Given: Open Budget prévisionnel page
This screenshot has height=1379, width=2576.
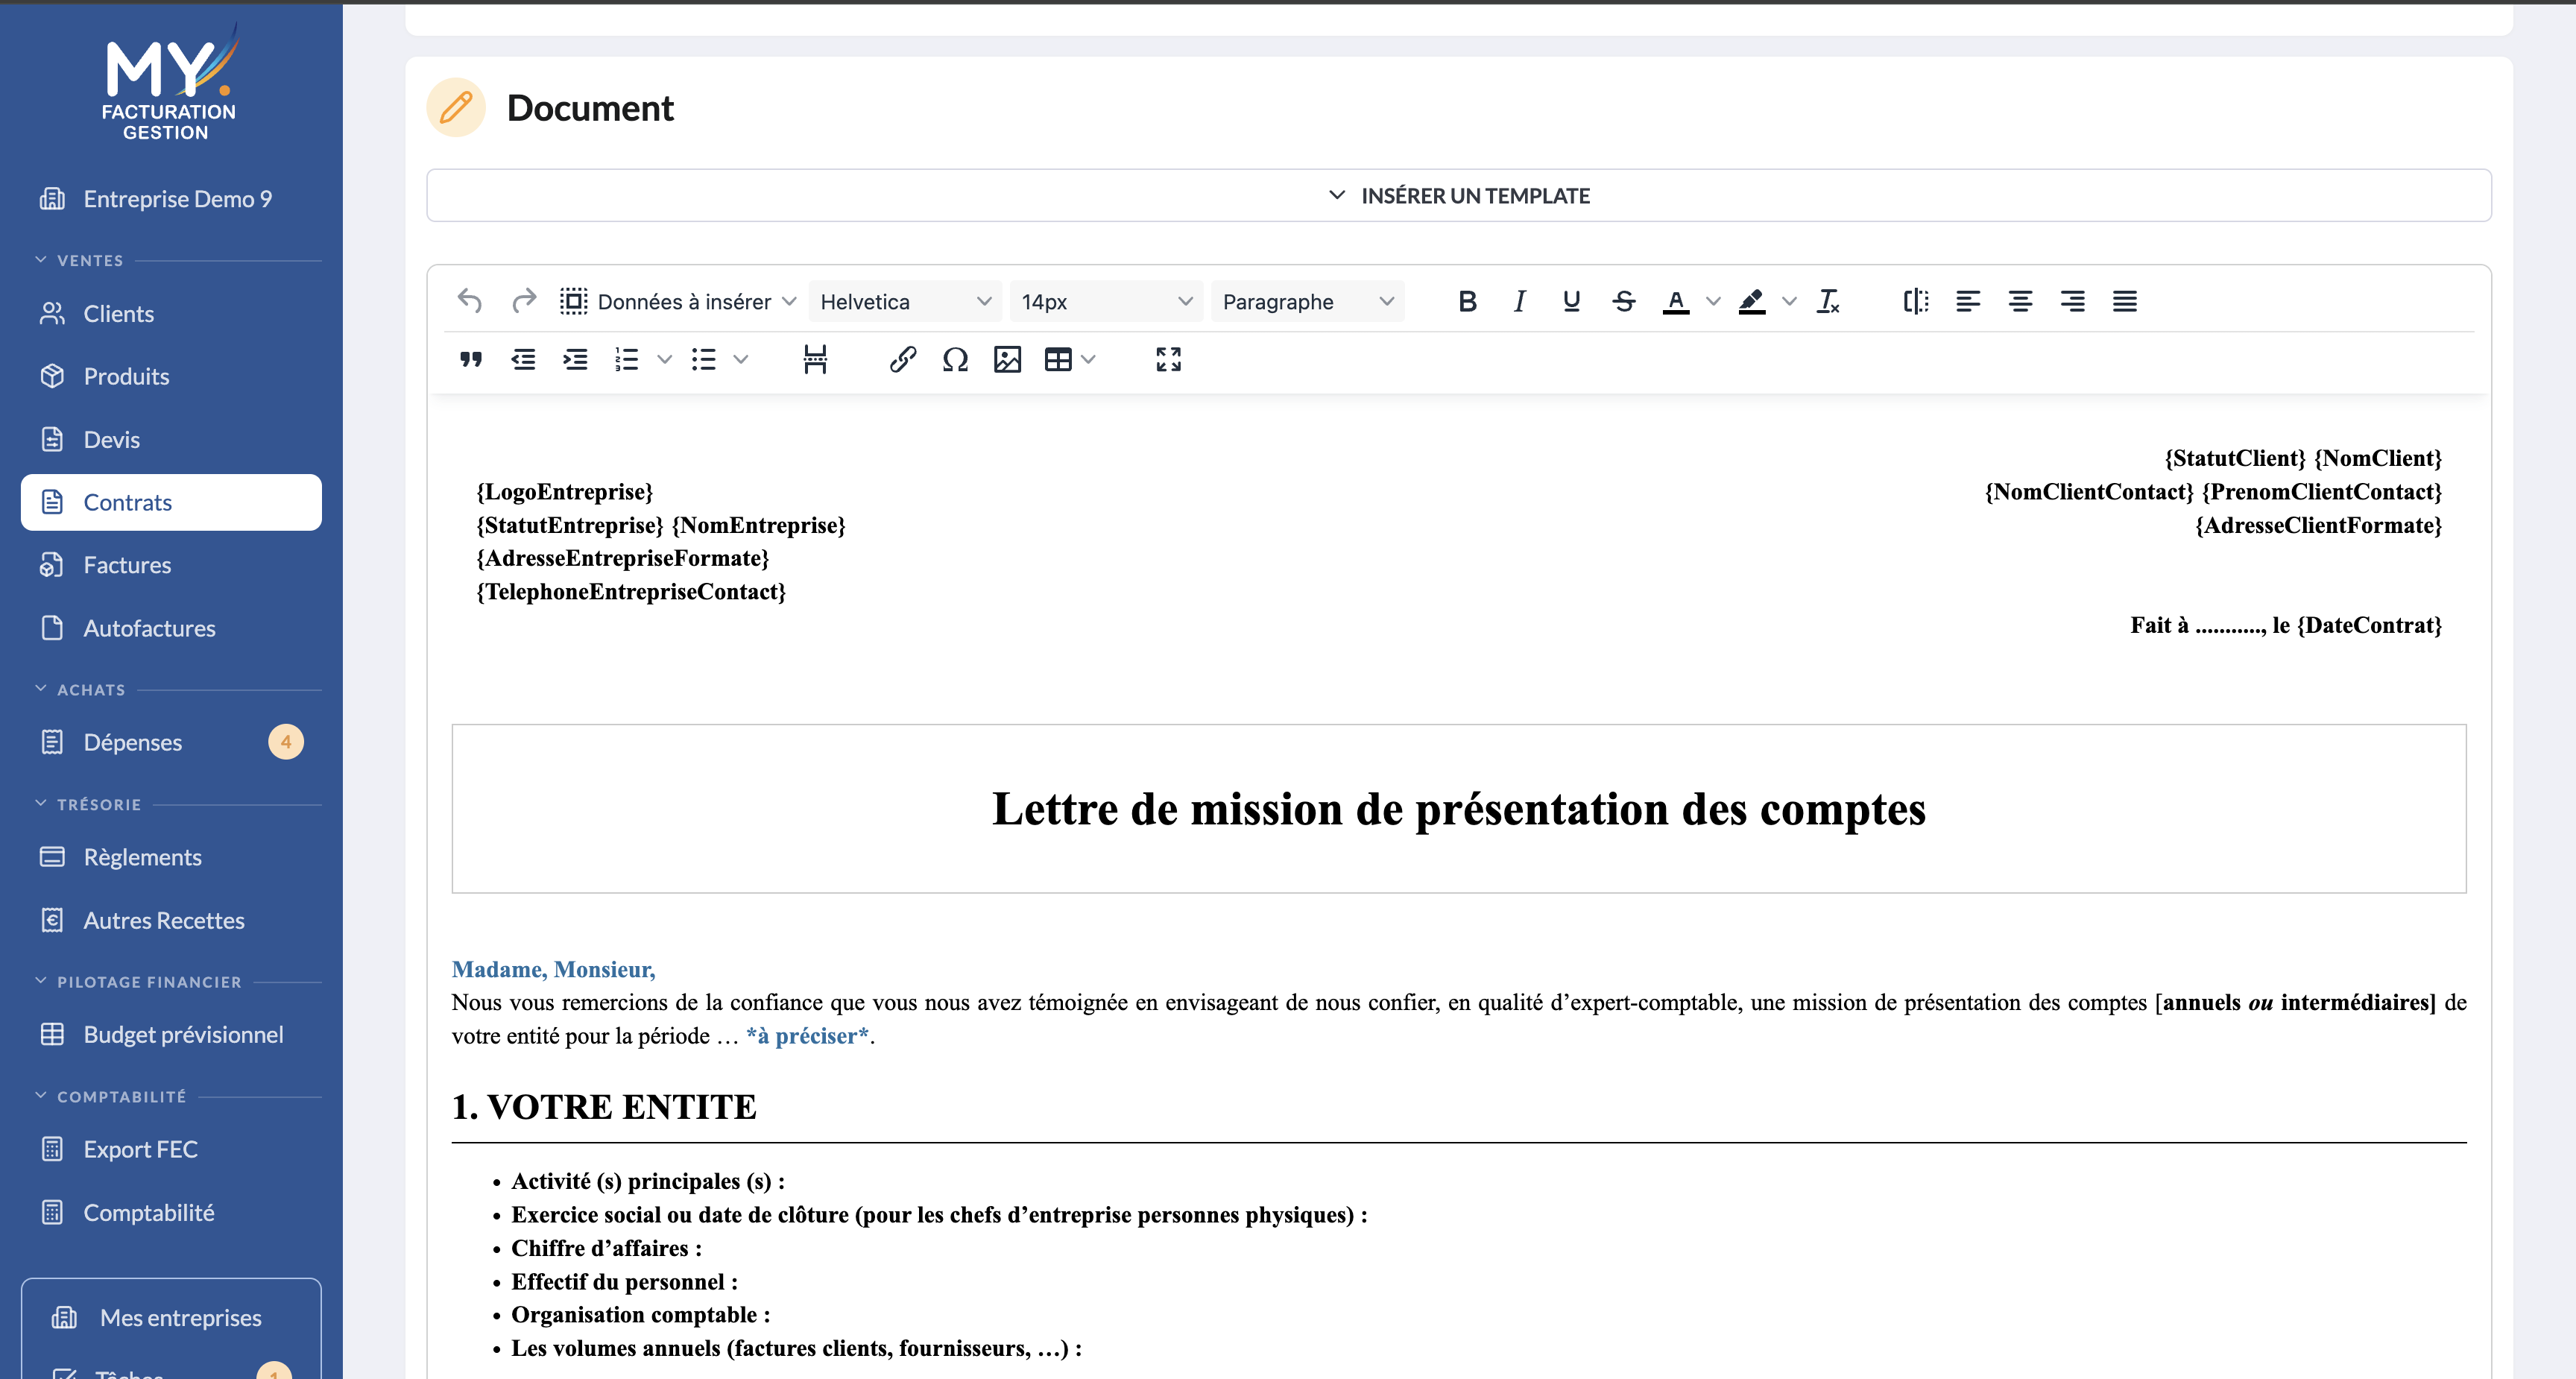Looking at the screenshot, I should pyautogui.click(x=171, y=1034).
